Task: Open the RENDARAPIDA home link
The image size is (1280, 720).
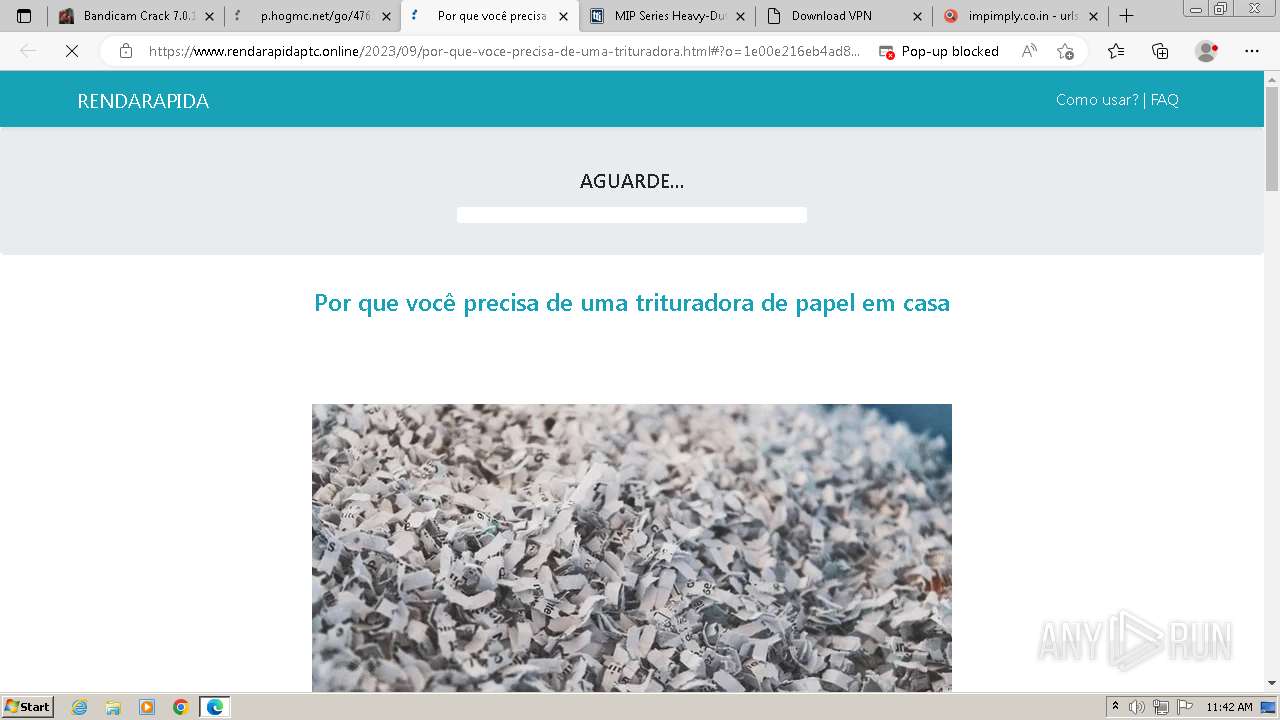Action: pyautogui.click(x=143, y=101)
